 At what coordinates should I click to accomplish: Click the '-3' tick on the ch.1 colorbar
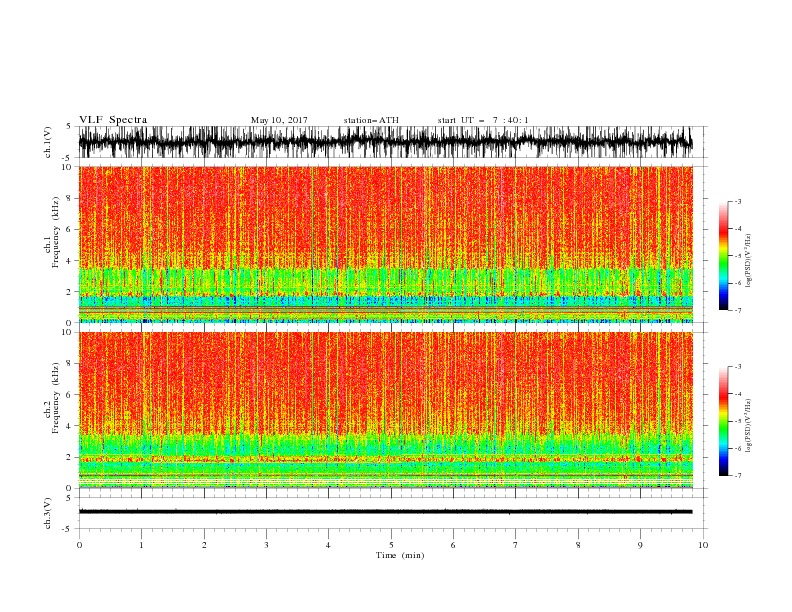click(737, 201)
